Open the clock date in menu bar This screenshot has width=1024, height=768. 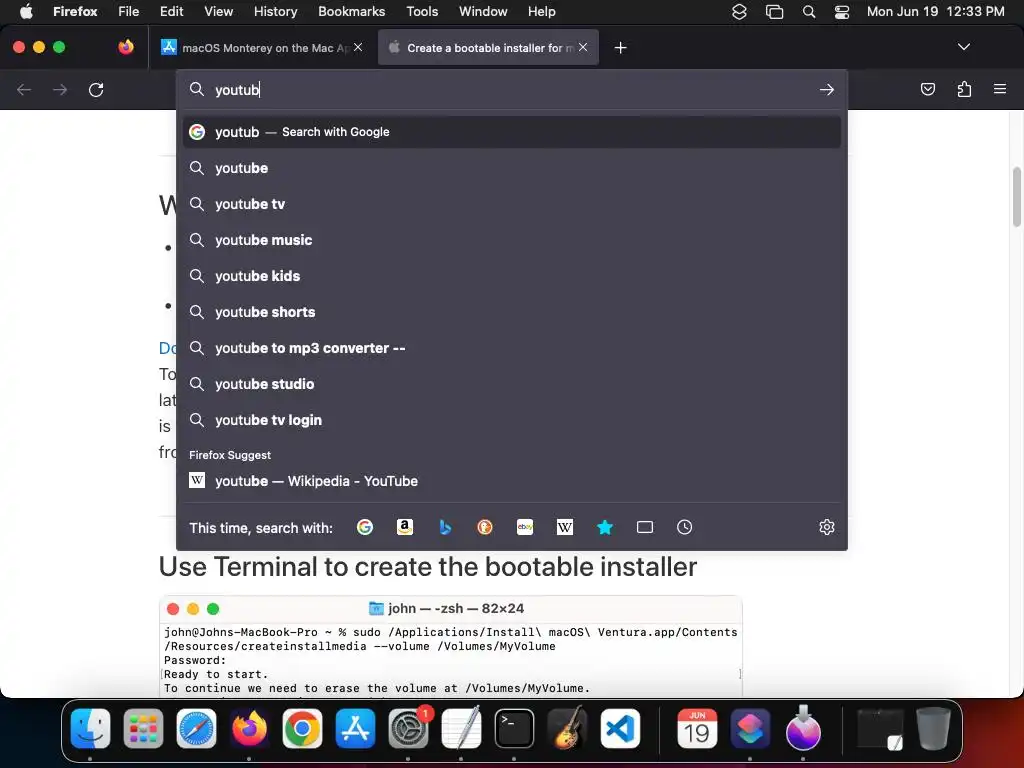[935, 12]
